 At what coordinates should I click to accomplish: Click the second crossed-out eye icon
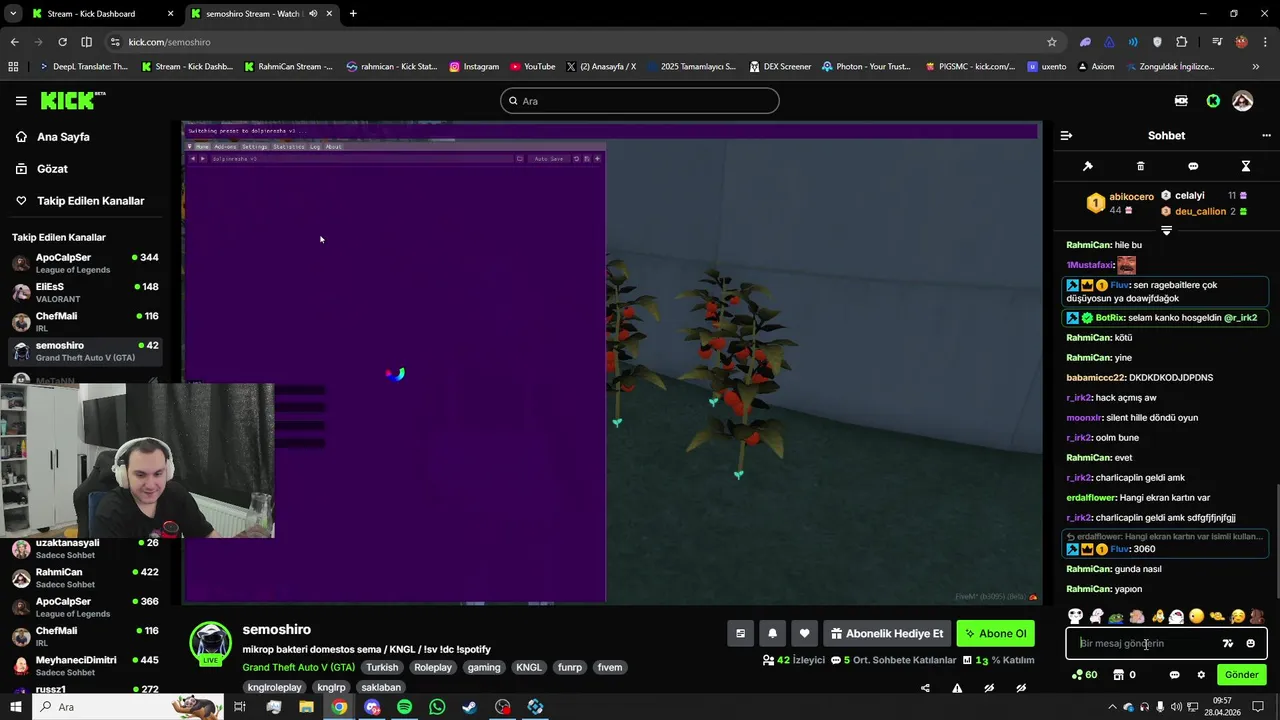1021,688
